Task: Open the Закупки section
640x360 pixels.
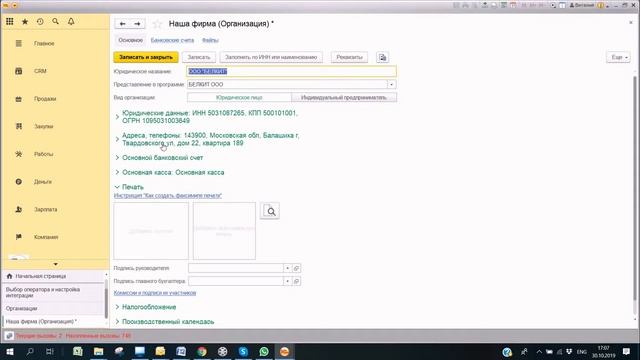Action: click(x=43, y=127)
